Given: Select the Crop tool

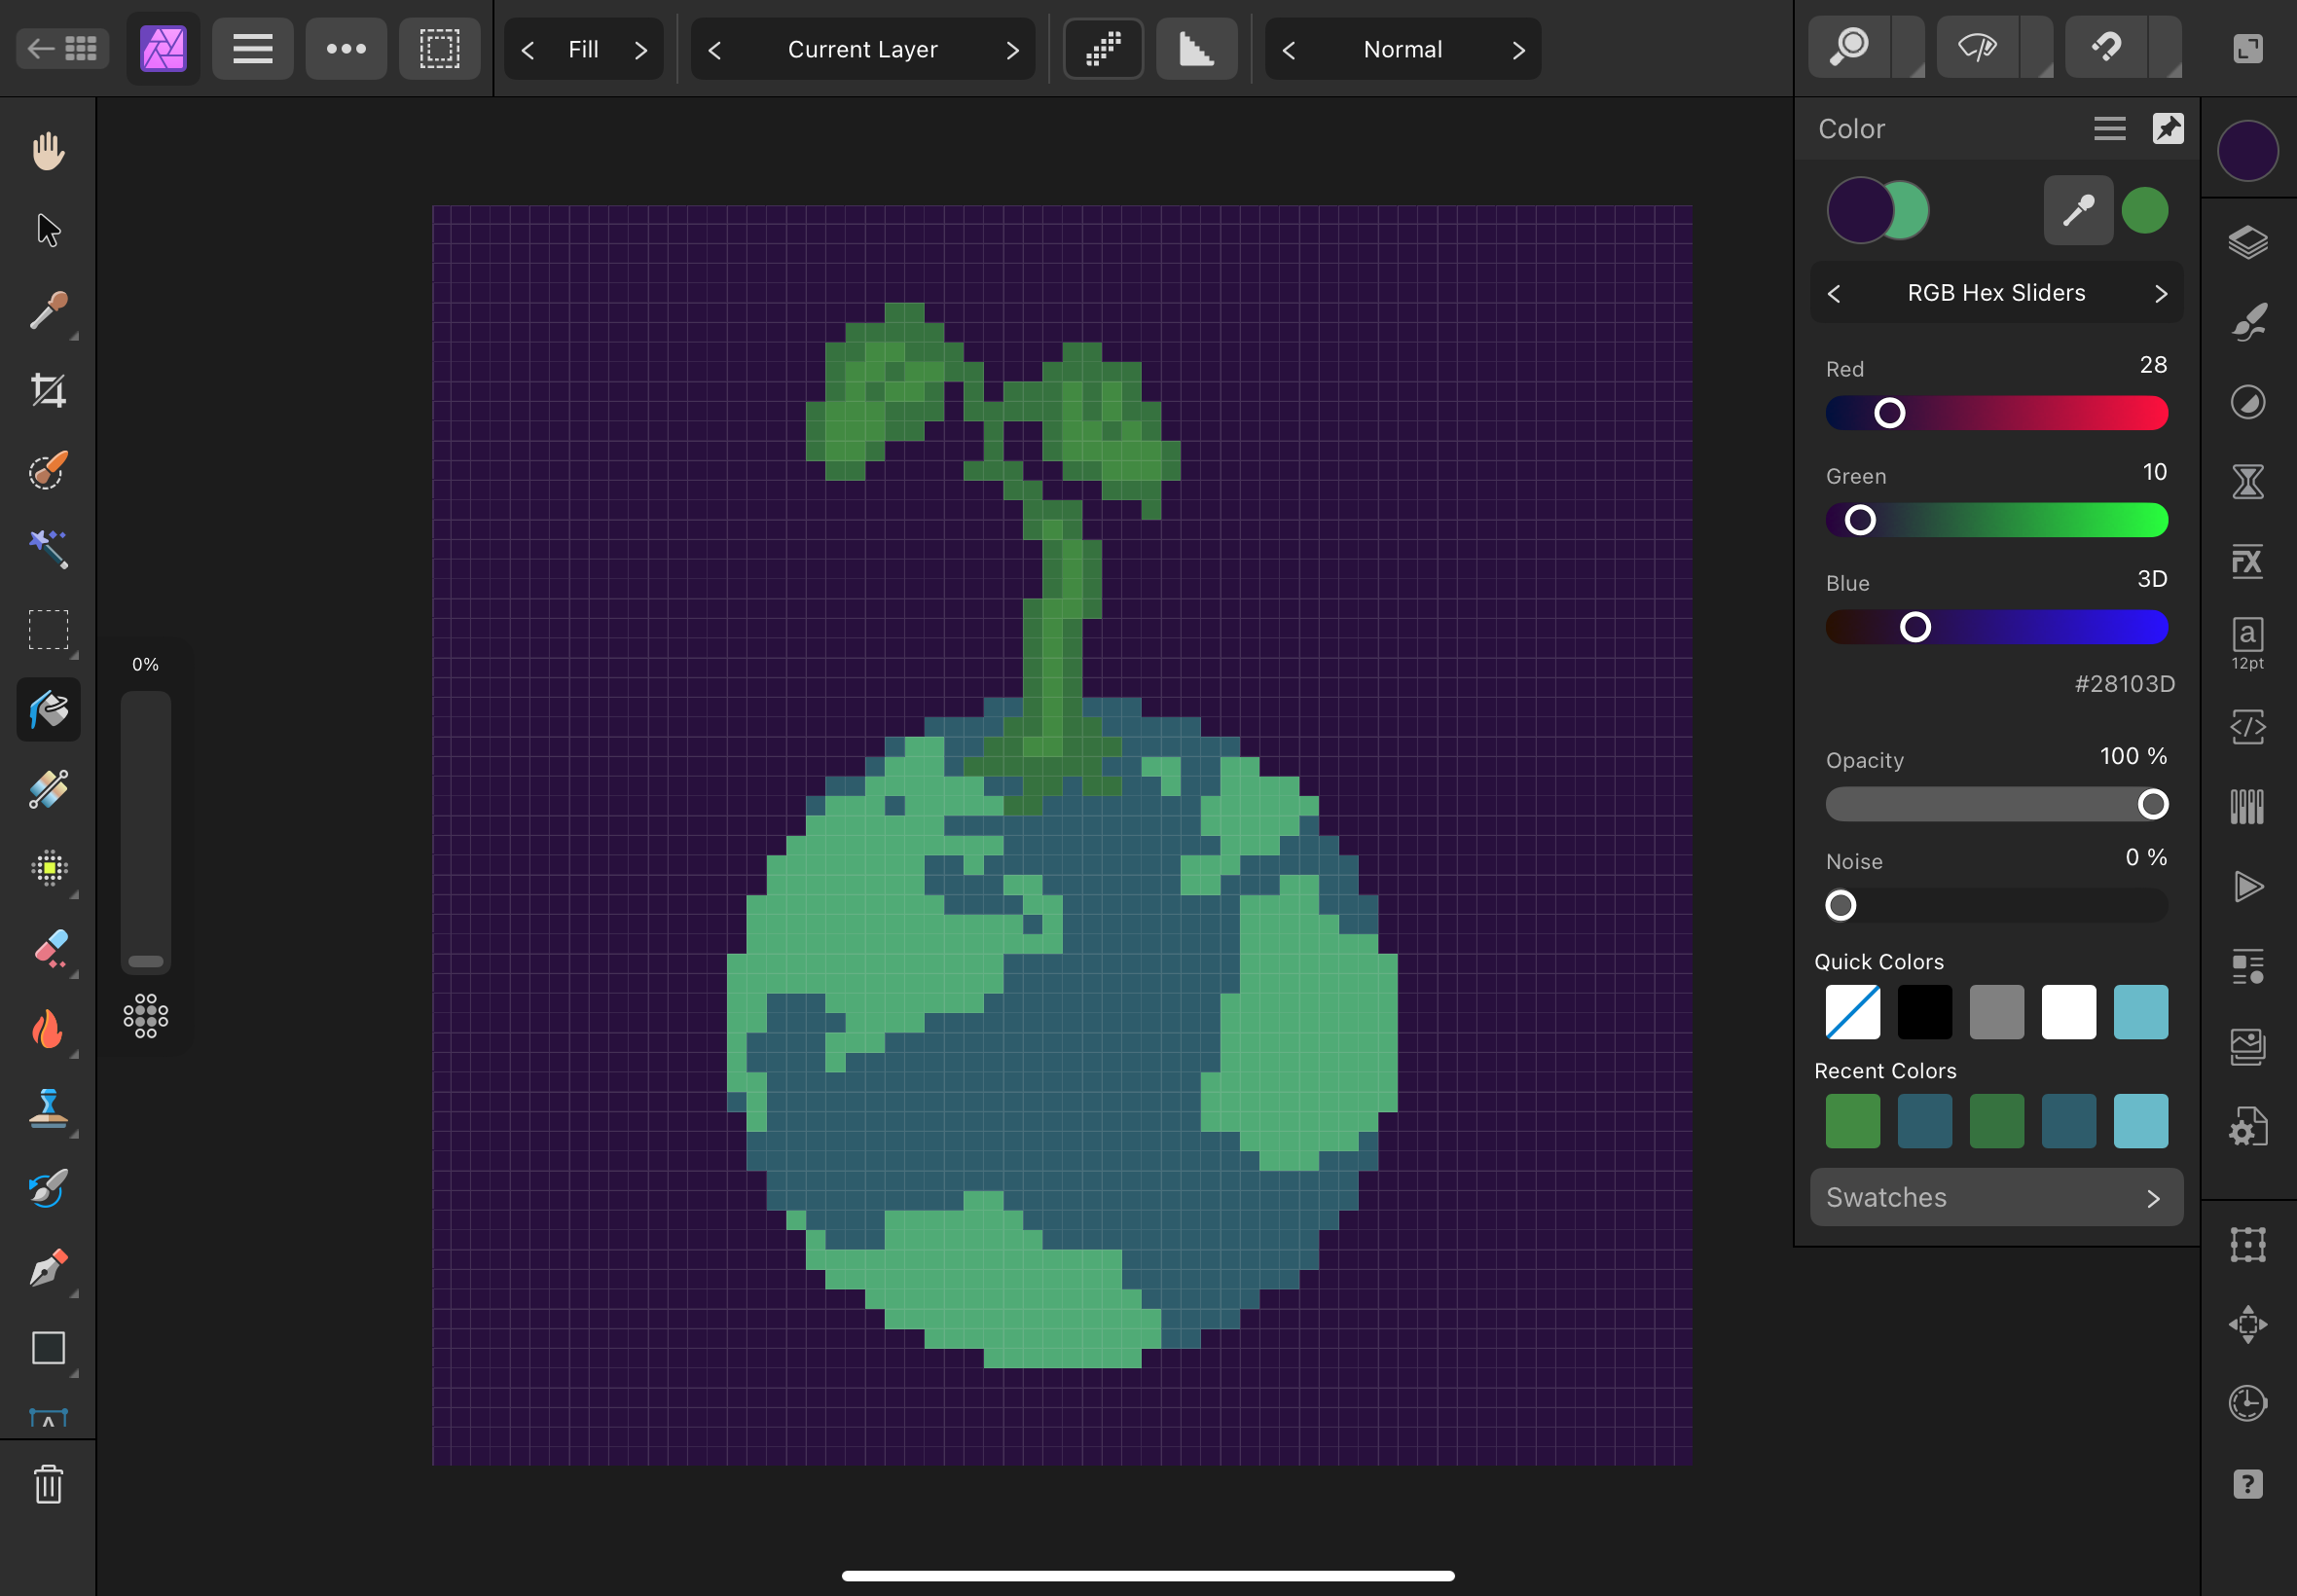Looking at the screenshot, I should (x=48, y=390).
